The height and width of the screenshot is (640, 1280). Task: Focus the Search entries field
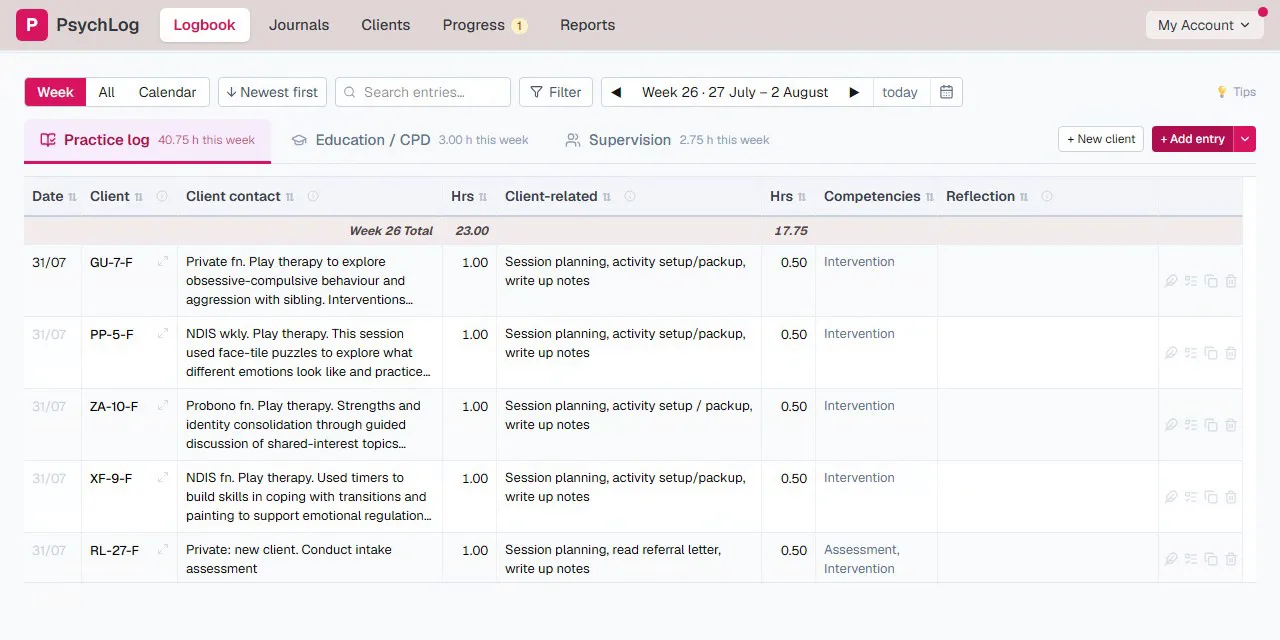coord(423,92)
